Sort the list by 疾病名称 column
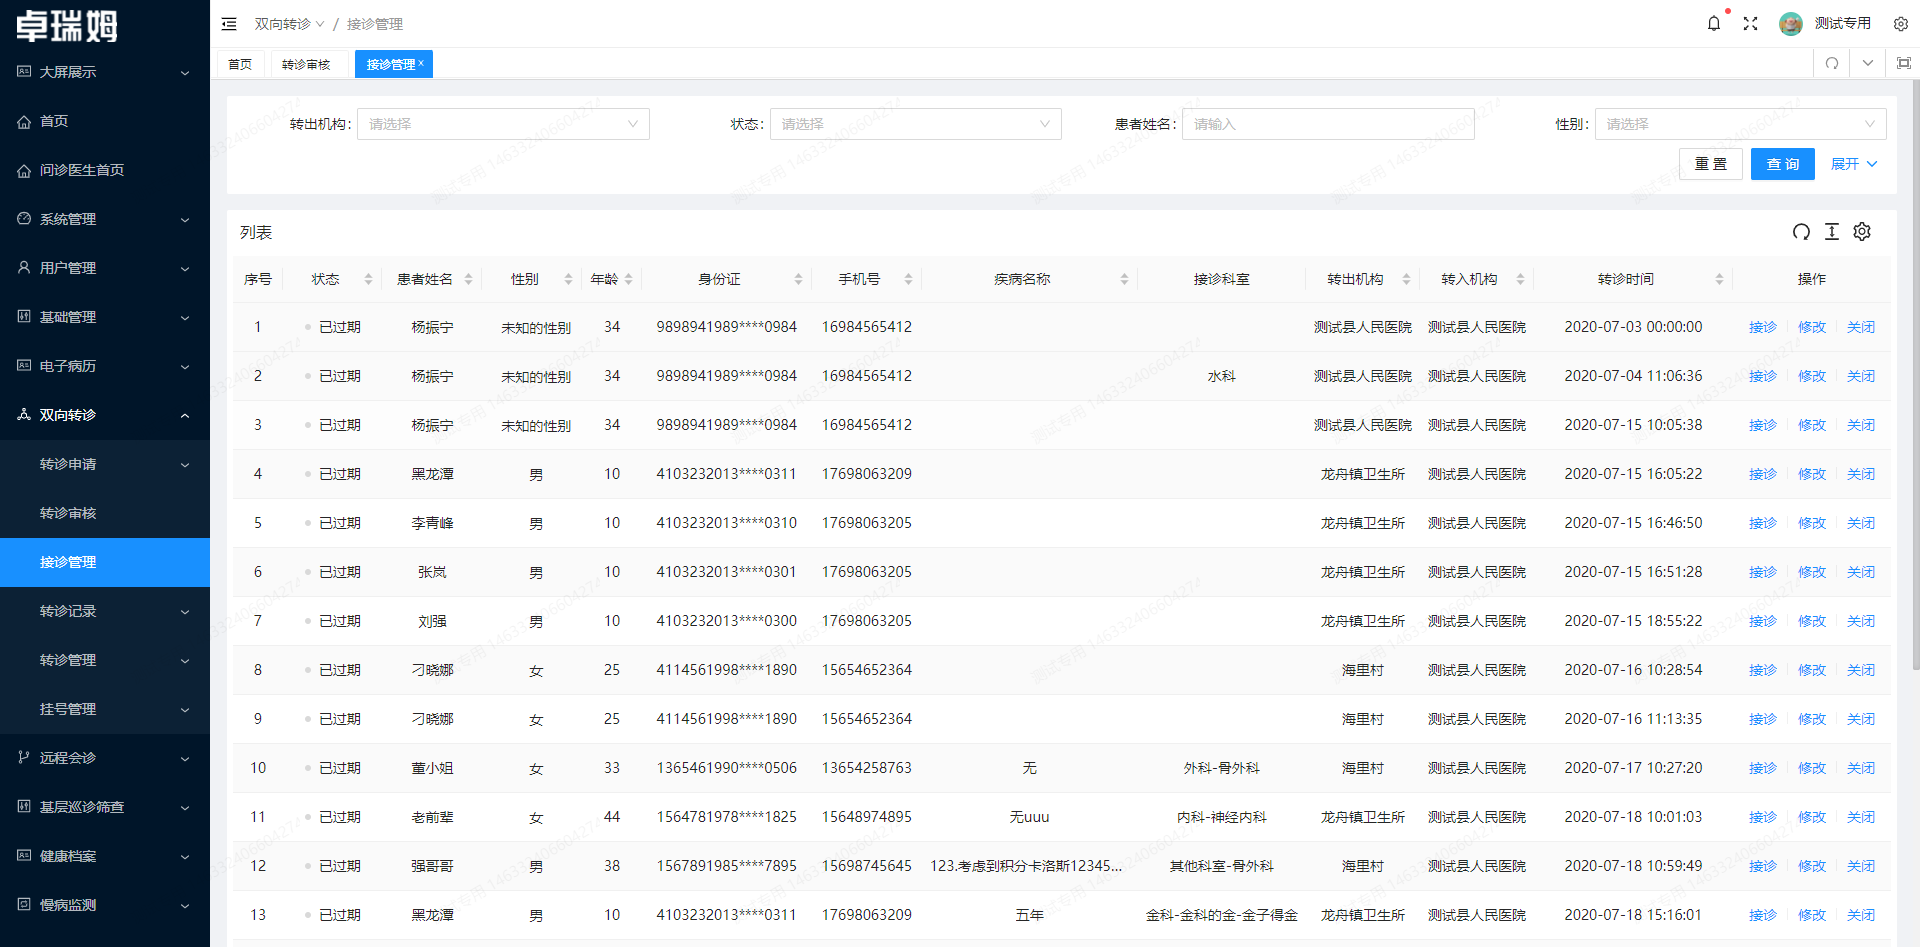1920x947 pixels. (x=1124, y=279)
